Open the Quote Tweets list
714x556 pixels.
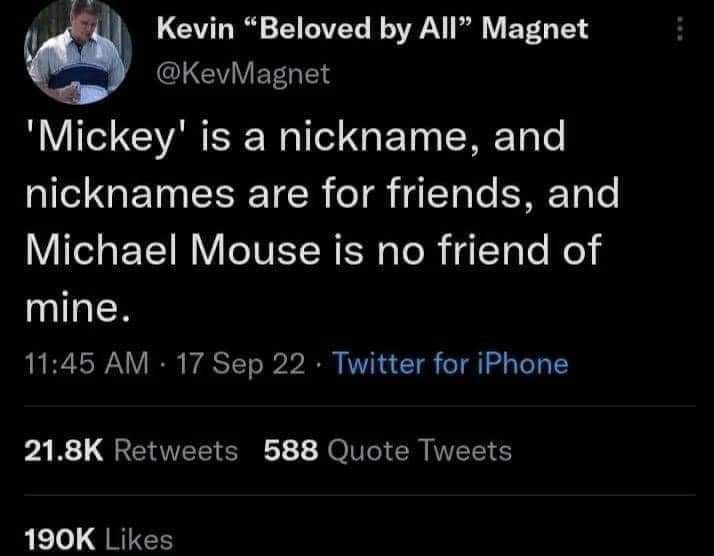[420, 451]
